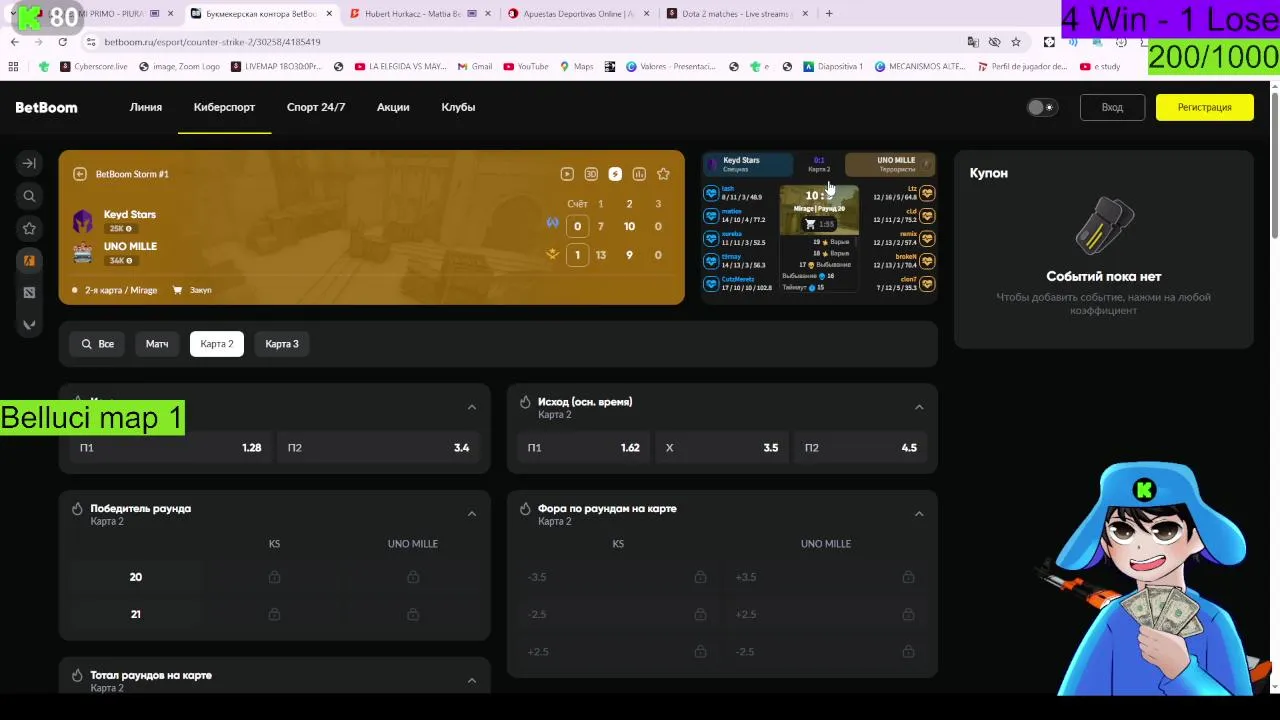
Task: Click fire icon beside Исход (осн. время)
Action: [x=525, y=402]
